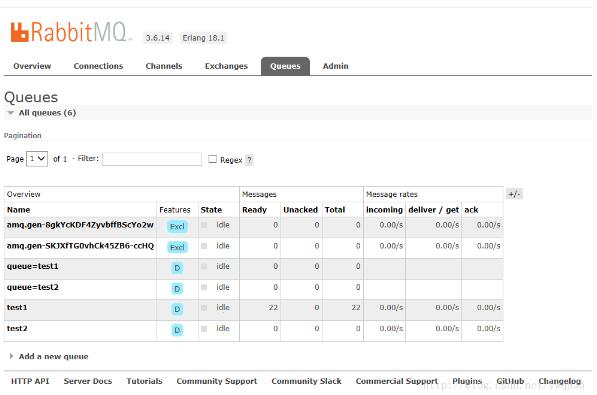
Task: Open the GitHub footer link
Action: [510, 381]
